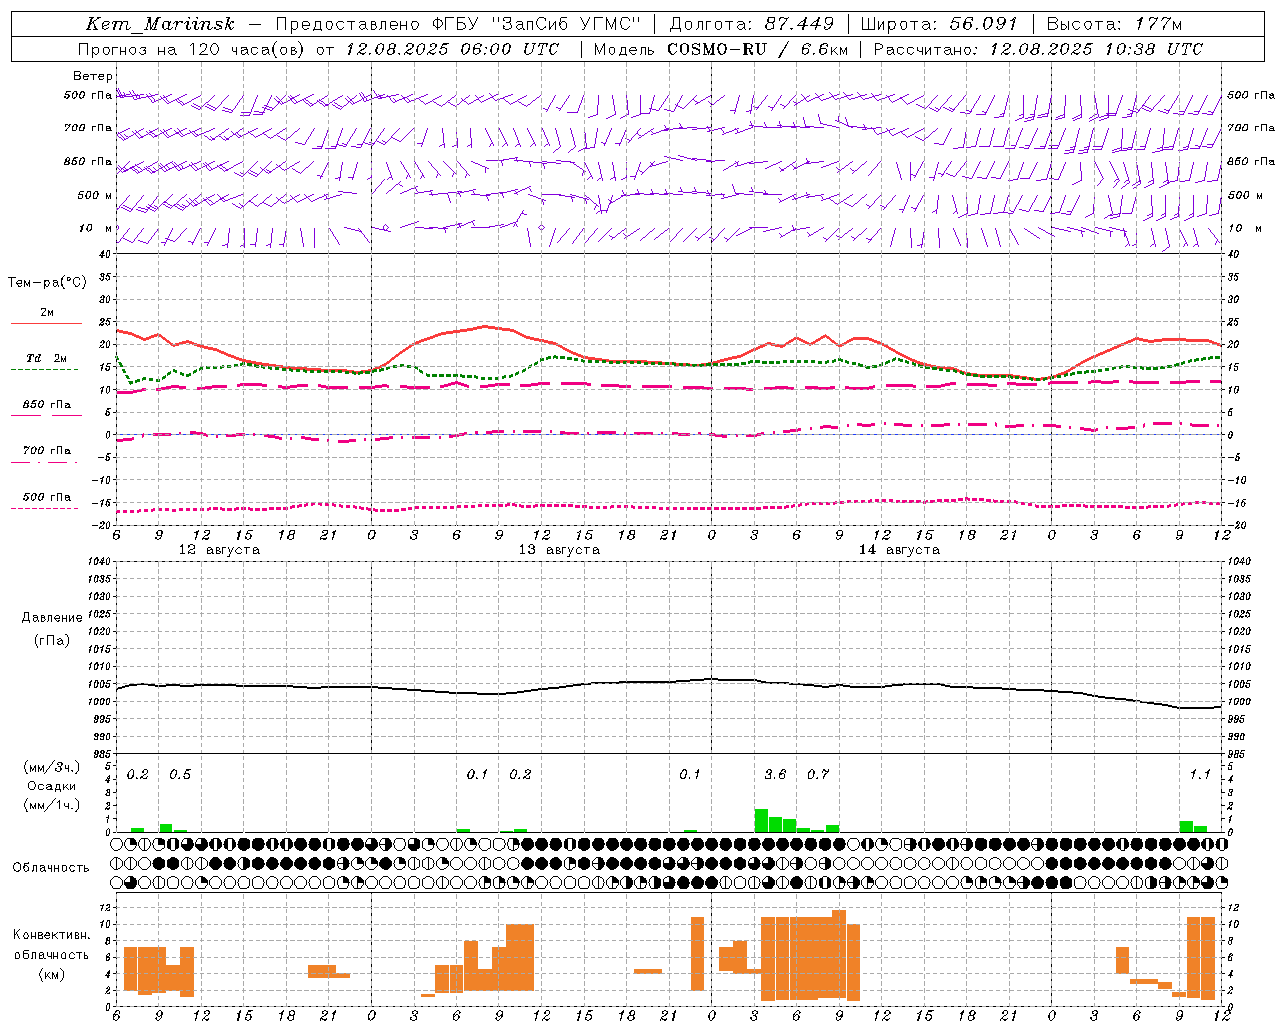1280x1024 pixels.
Task: Click the 'Рассчитано: 12.08.2025 10:38 UTC' text
Action: pyautogui.click(x=1038, y=49)
